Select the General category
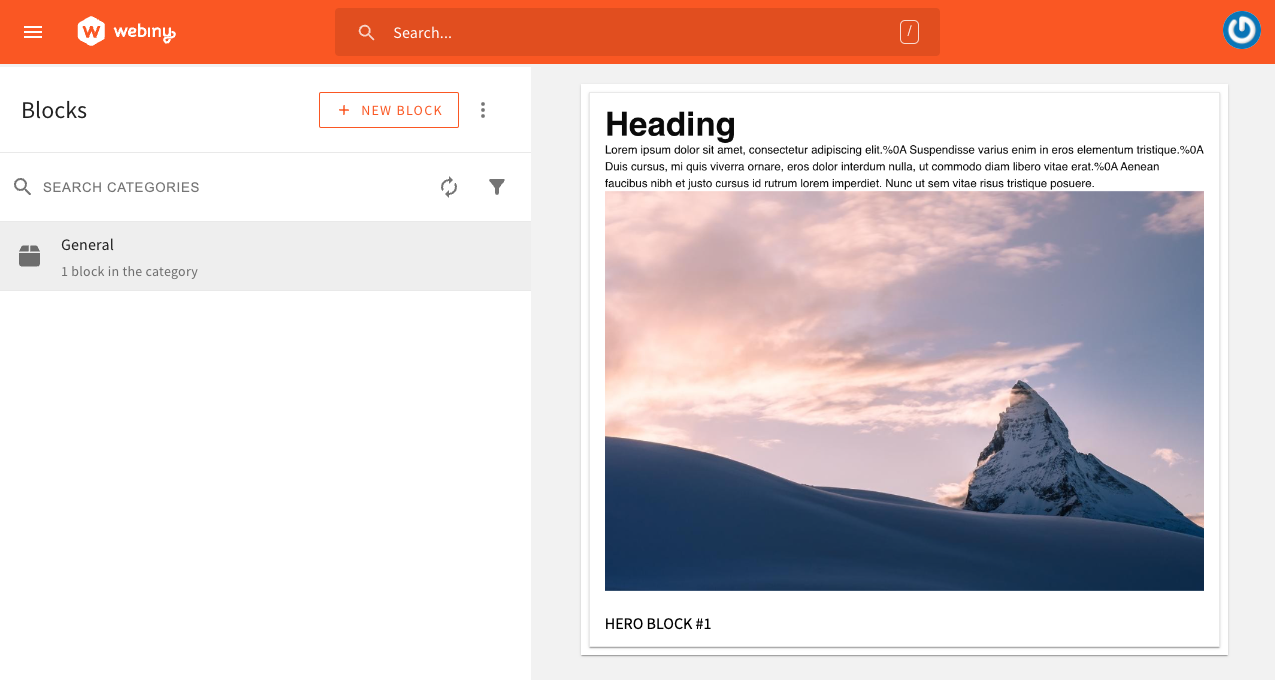Viewport: 1275px width, 680px height. (x=265, y=256)
